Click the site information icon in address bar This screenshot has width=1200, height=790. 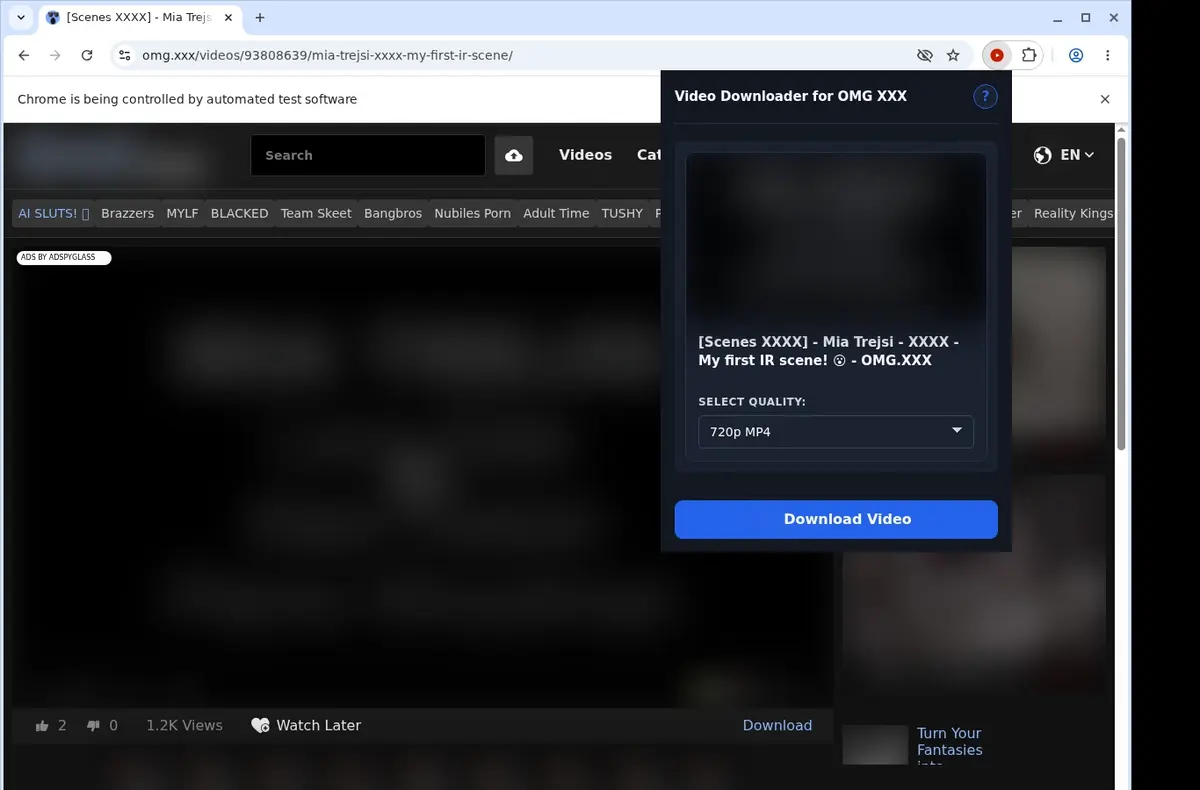[x=124, y=55]
